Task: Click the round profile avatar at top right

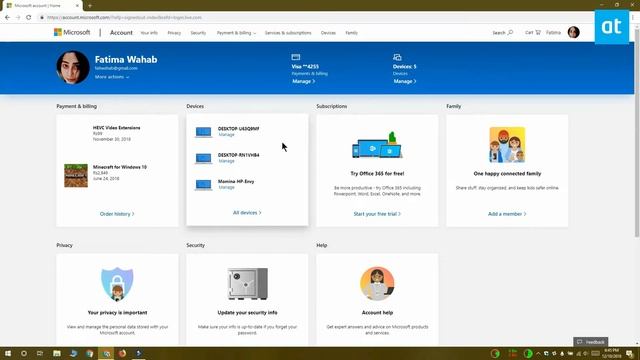Action: 573,32
